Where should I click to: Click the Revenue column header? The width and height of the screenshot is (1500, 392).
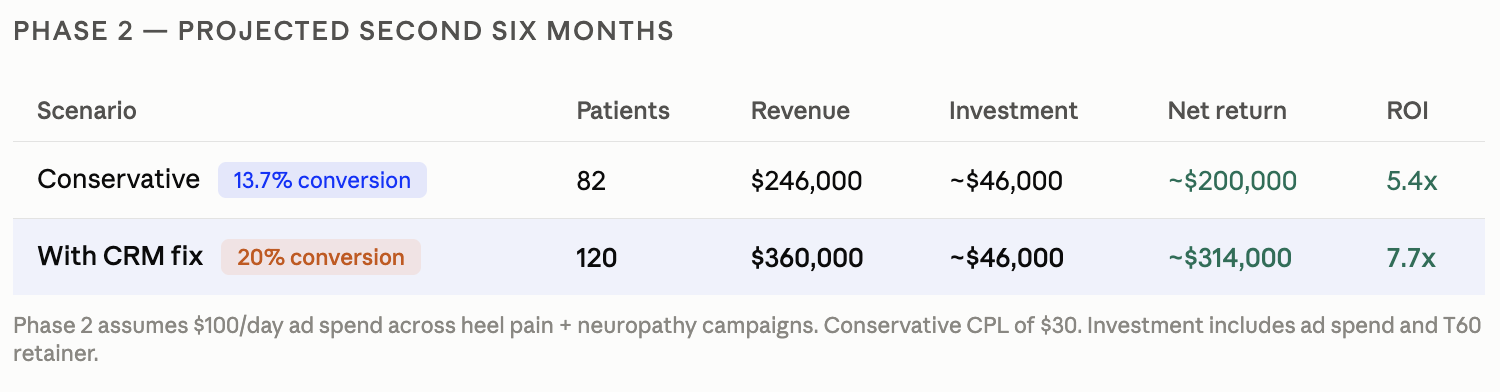[800, 111]
